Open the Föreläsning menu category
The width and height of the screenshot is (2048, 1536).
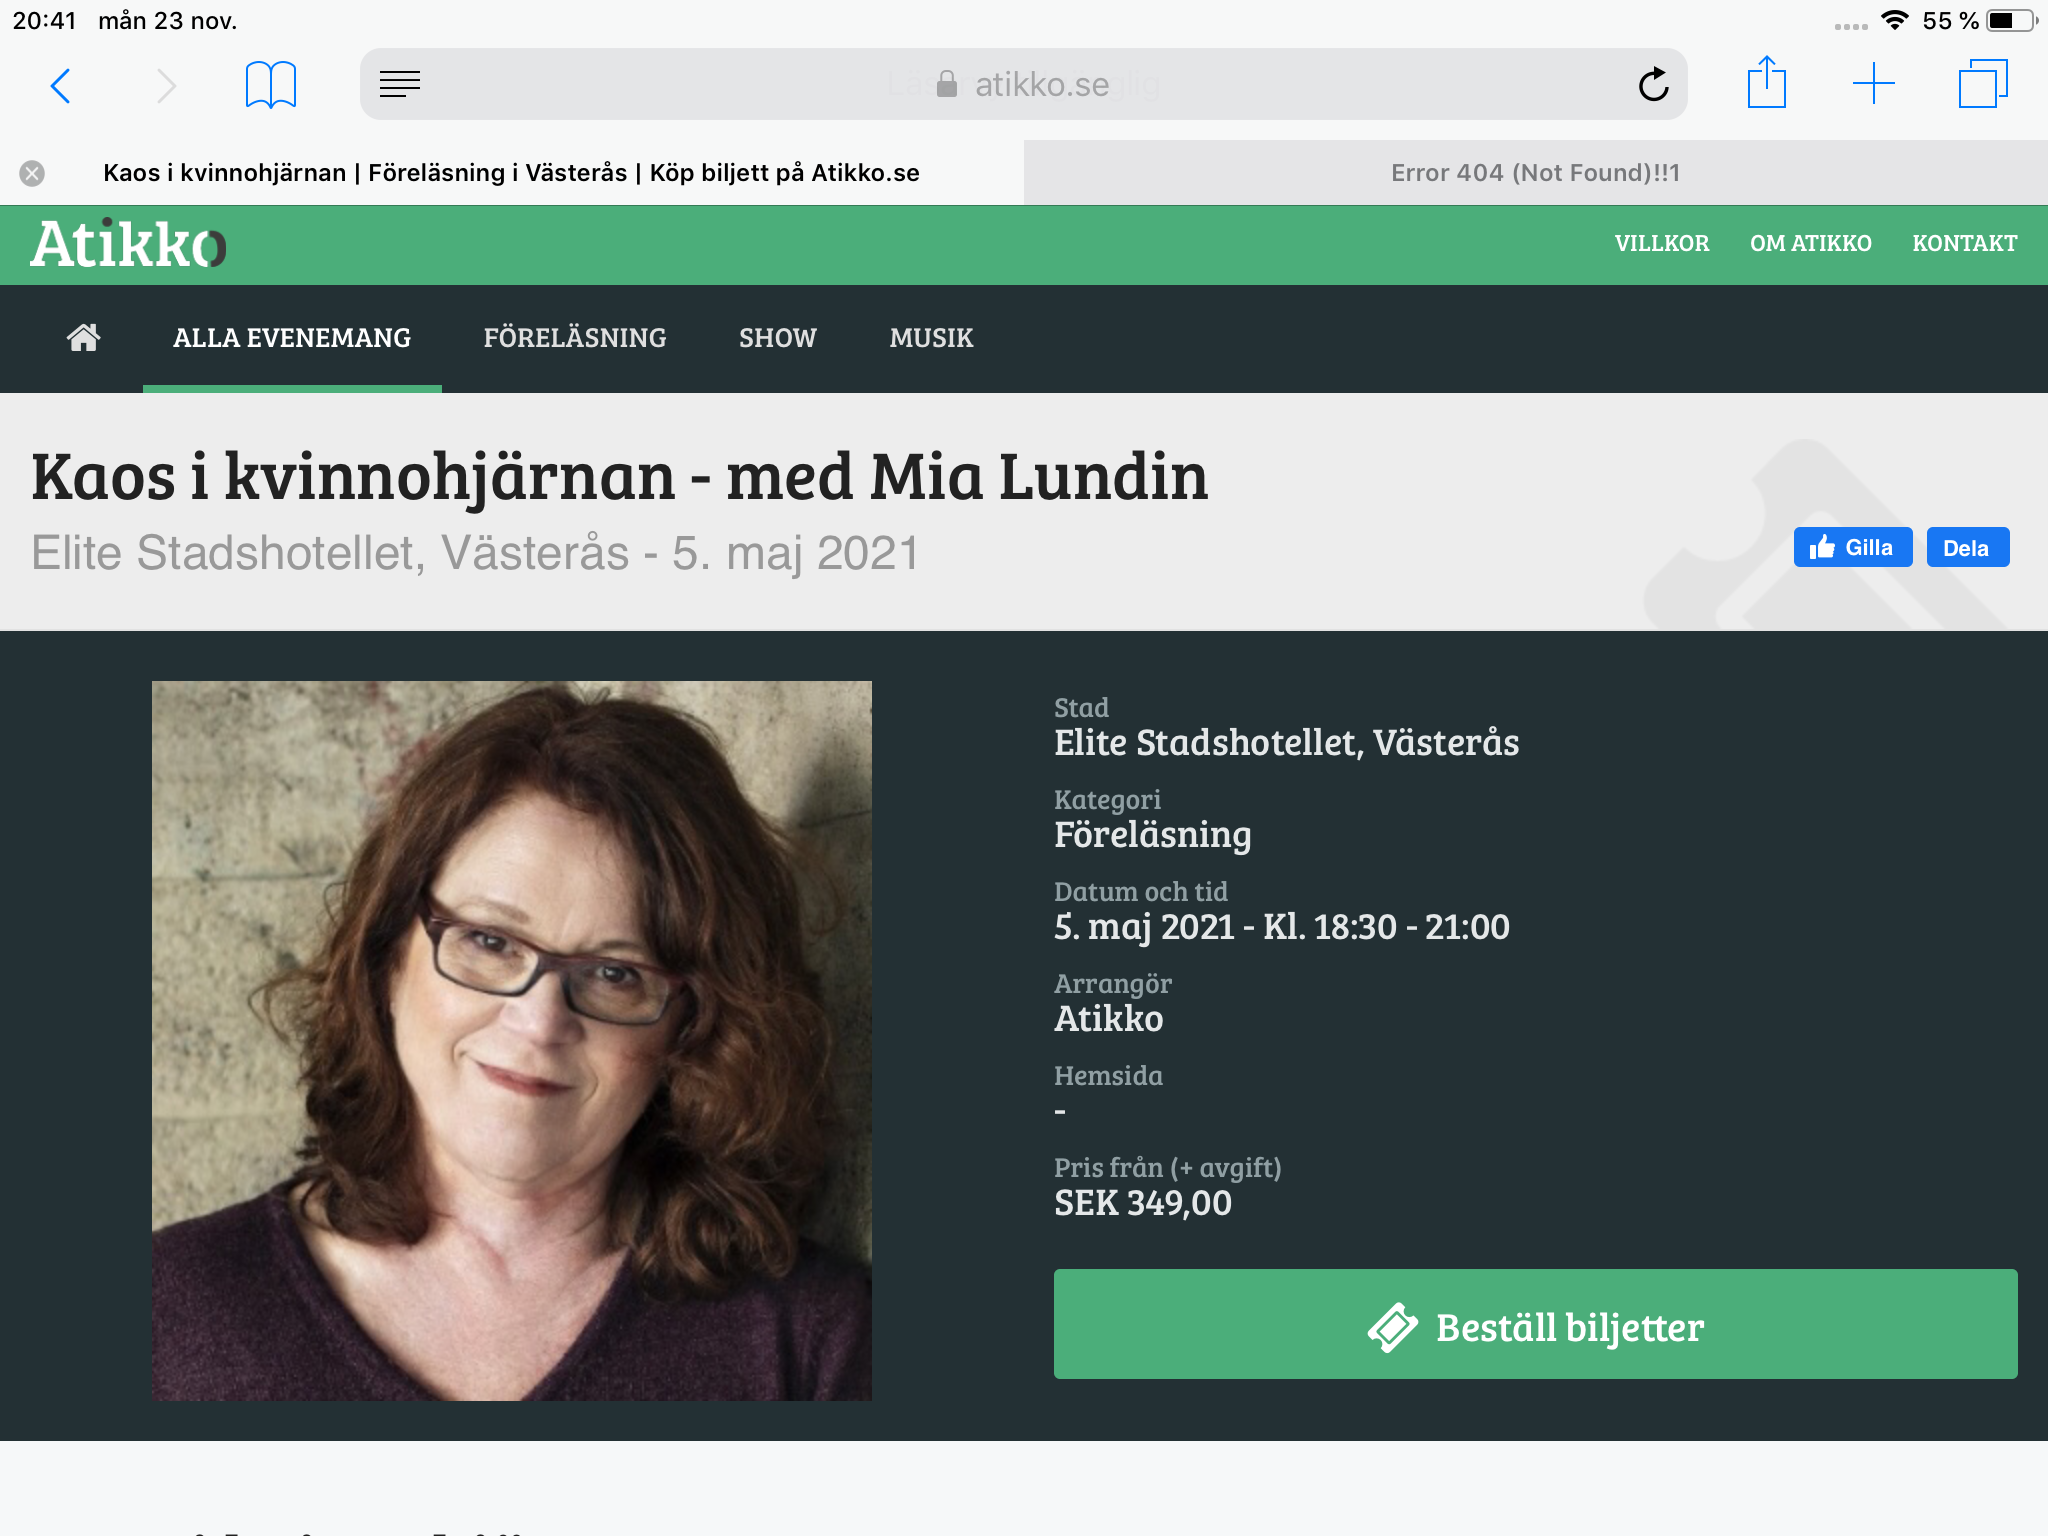click(x=575, y=338)
